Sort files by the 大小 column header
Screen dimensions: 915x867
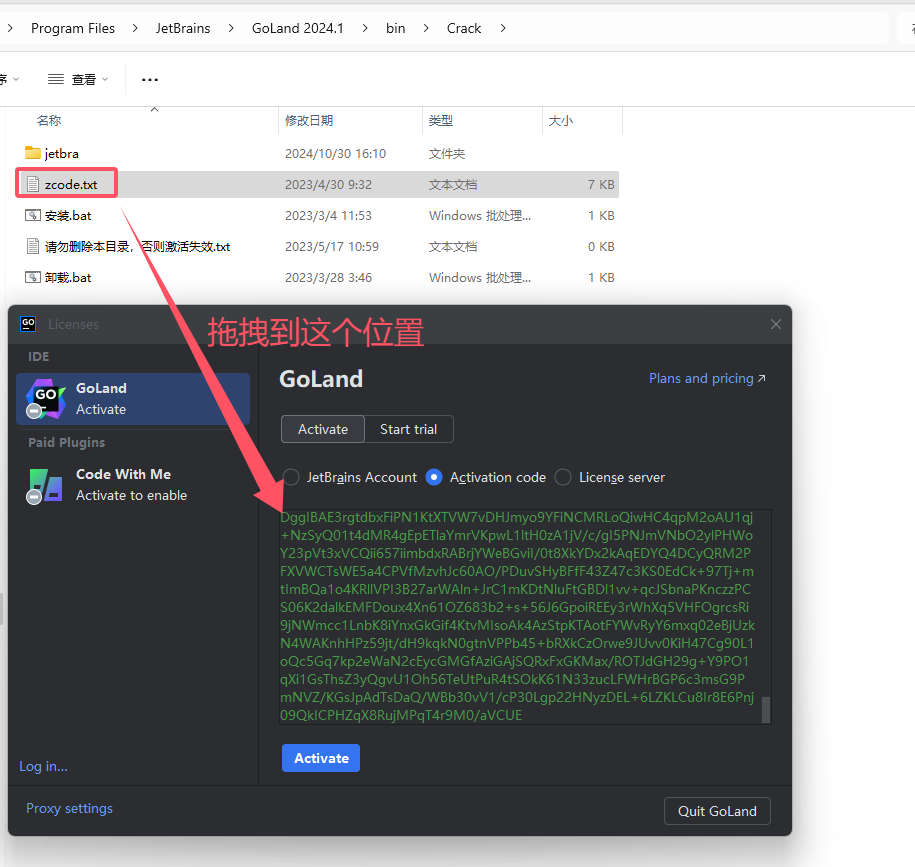tap(561, 121)
